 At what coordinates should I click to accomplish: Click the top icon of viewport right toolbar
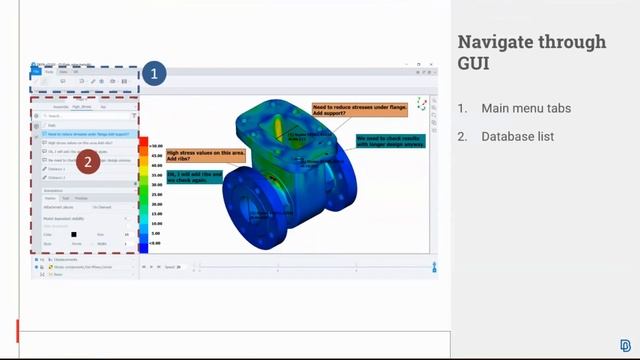click(434, 100)
